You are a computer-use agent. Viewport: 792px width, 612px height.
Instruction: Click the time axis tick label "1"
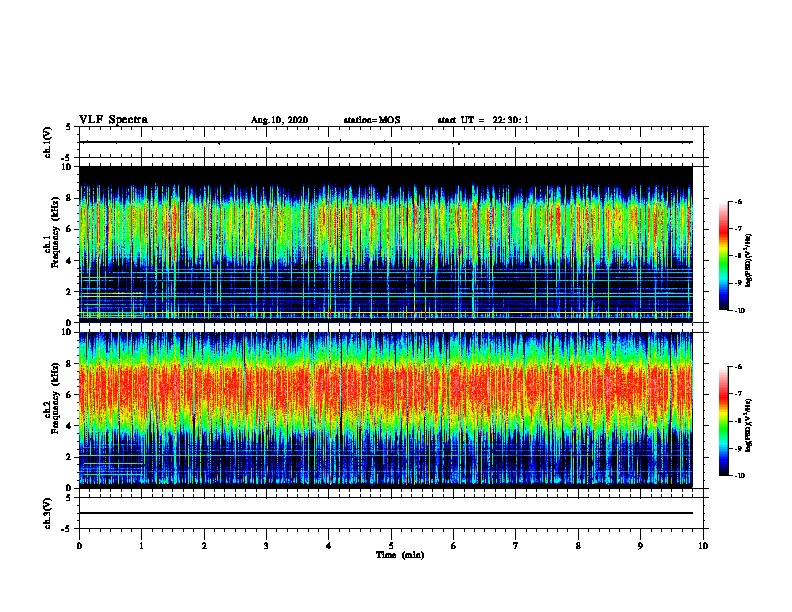tap(141, 546)
